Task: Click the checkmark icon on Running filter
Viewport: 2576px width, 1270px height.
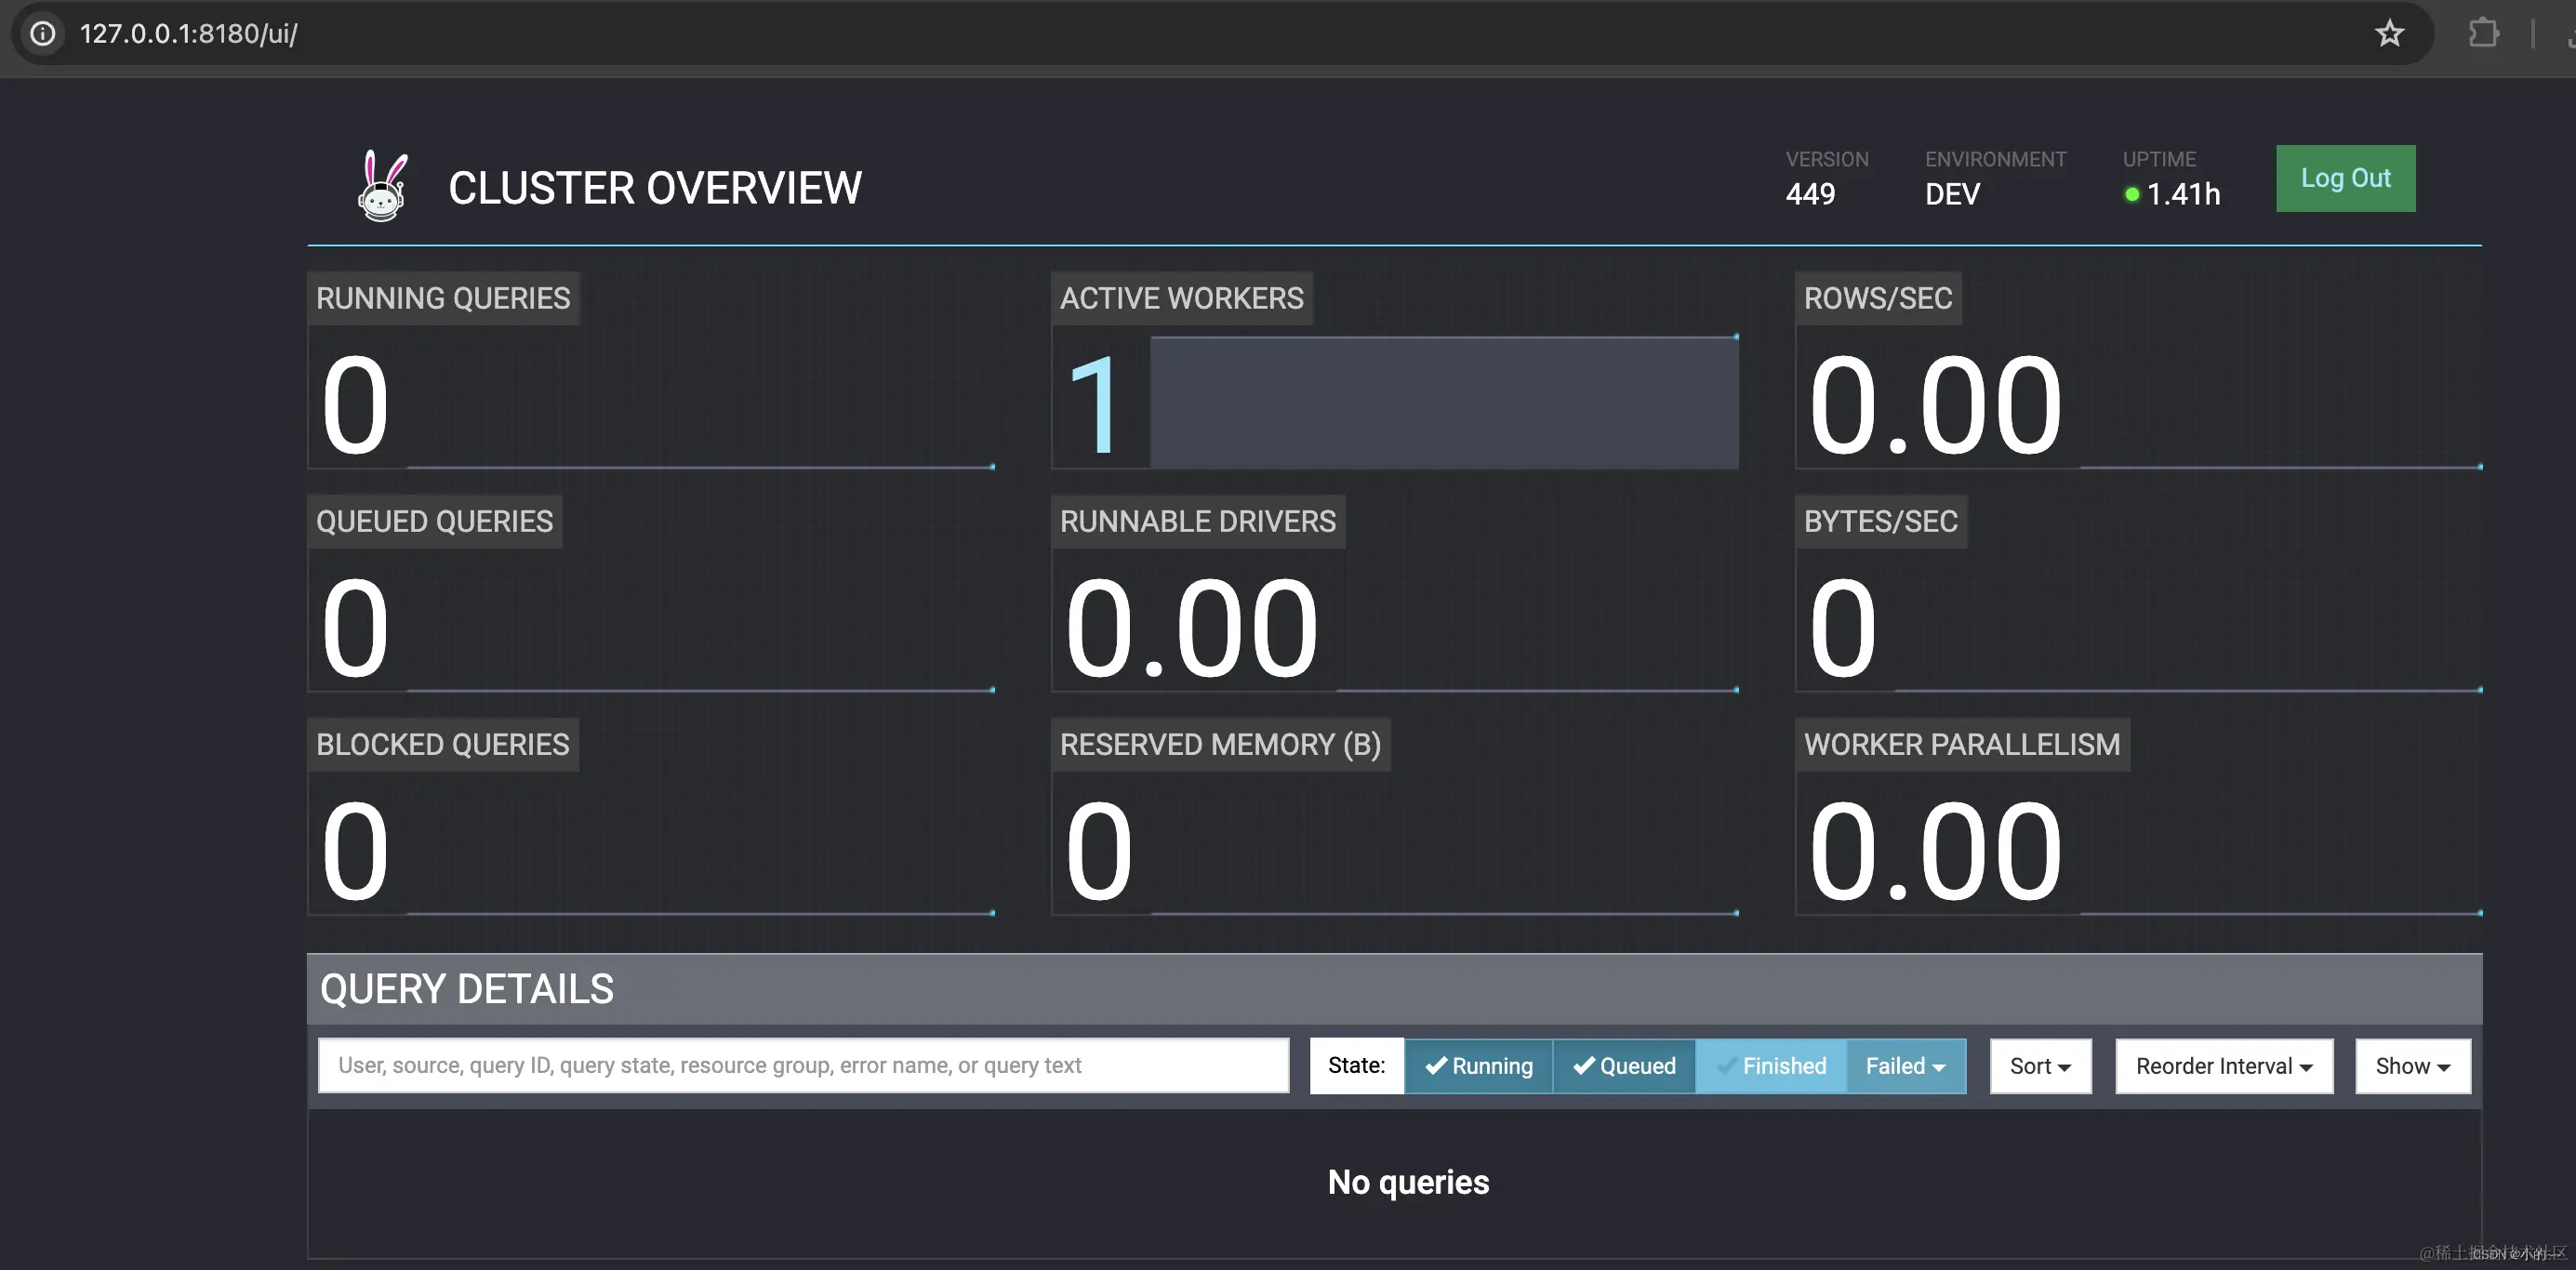Action: 1435,1065
